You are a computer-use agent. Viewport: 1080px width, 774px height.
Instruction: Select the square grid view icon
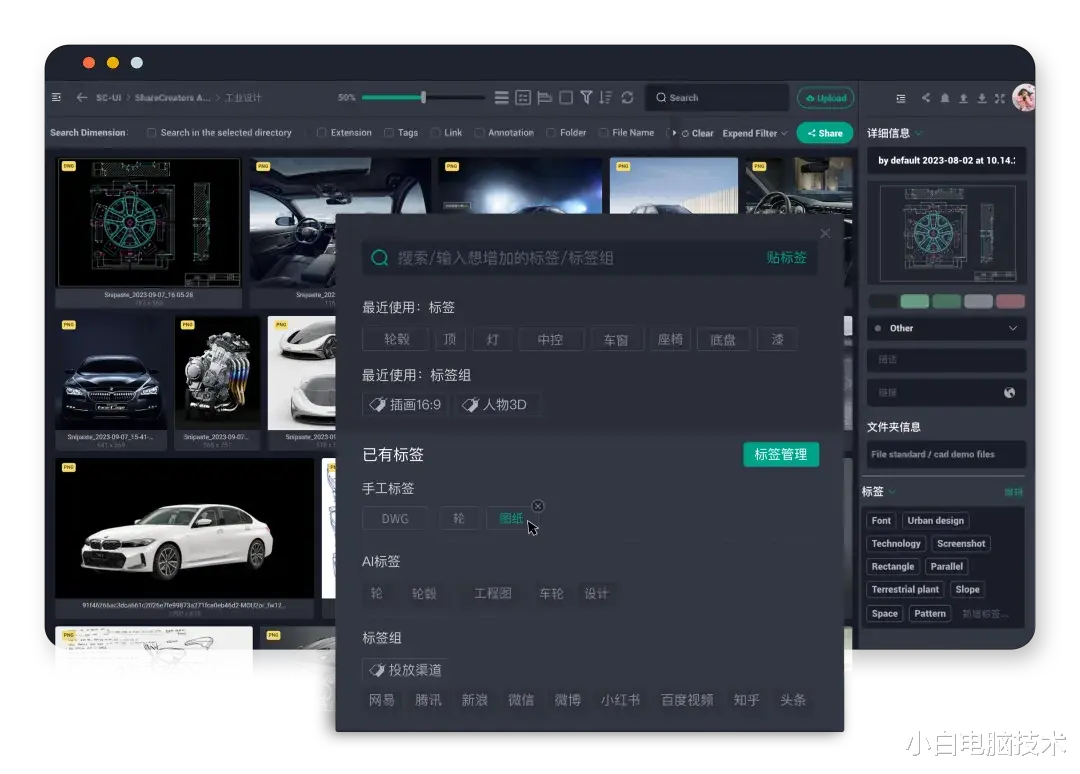pyautogui.click(x=566, y=98)
